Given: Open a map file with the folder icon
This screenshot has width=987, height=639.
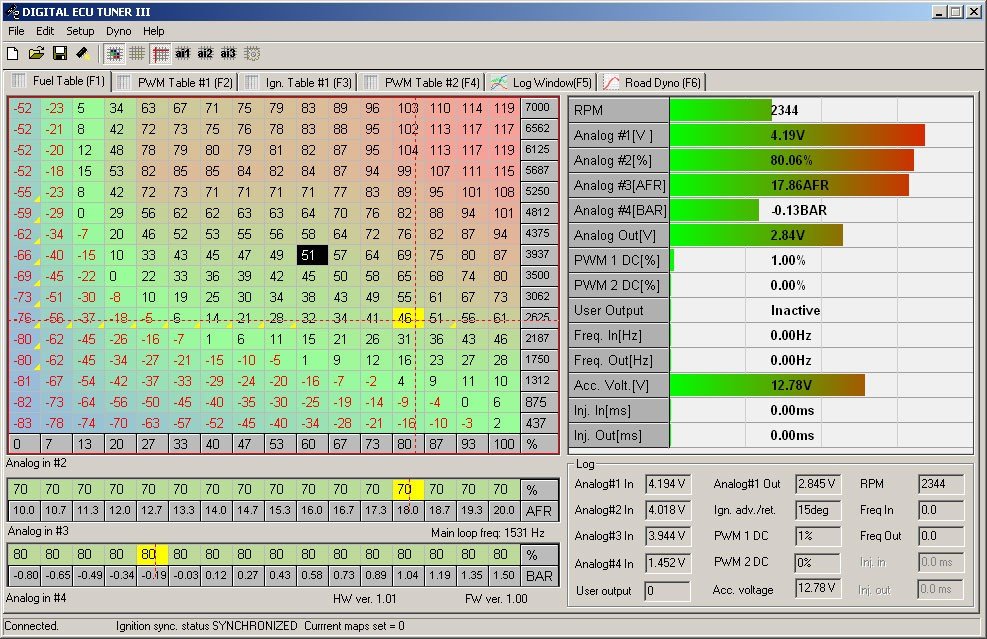Looking at the screenshot, I should pos(37,53).
